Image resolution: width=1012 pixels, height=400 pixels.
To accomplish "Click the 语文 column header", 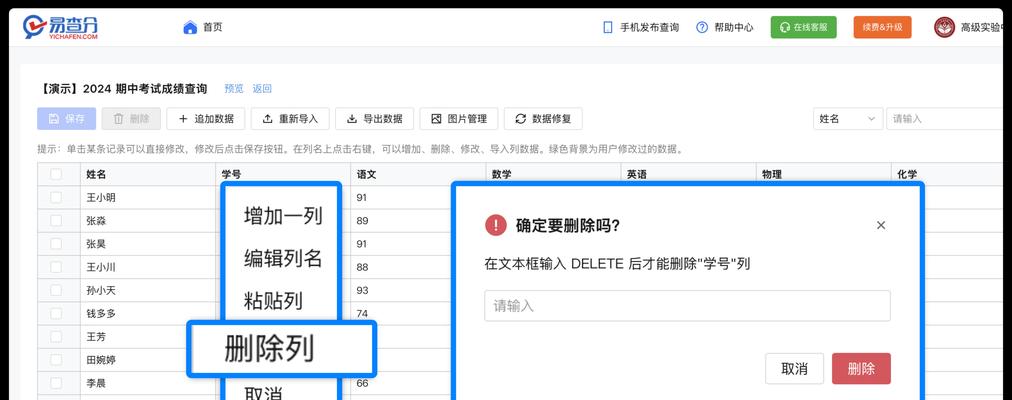I will coord(418,174).
